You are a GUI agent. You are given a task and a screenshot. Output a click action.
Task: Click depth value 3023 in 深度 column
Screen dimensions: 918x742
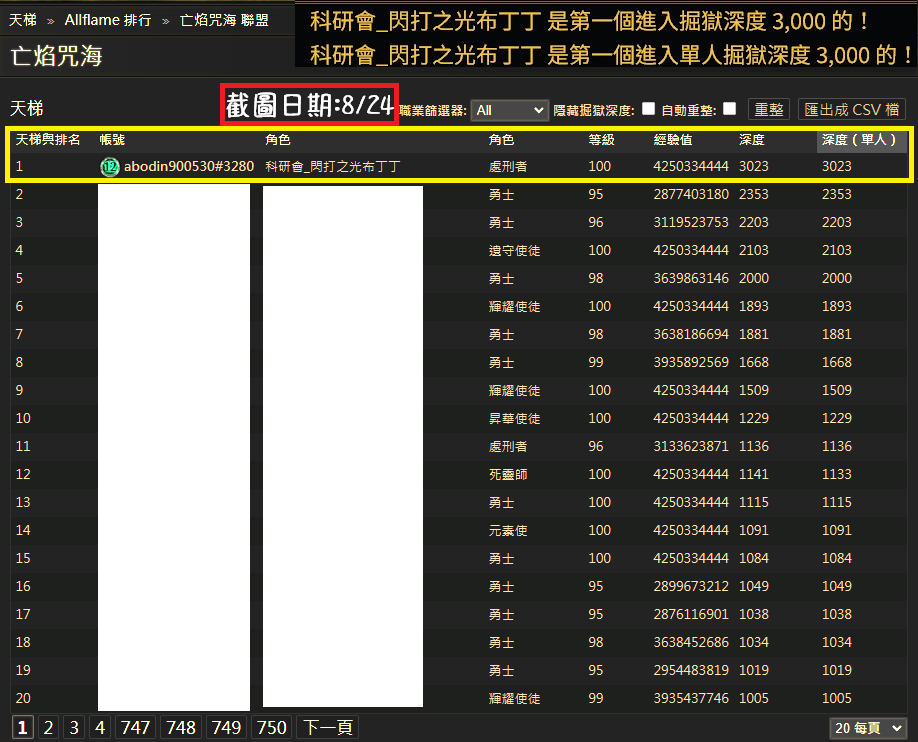point(753,166)
